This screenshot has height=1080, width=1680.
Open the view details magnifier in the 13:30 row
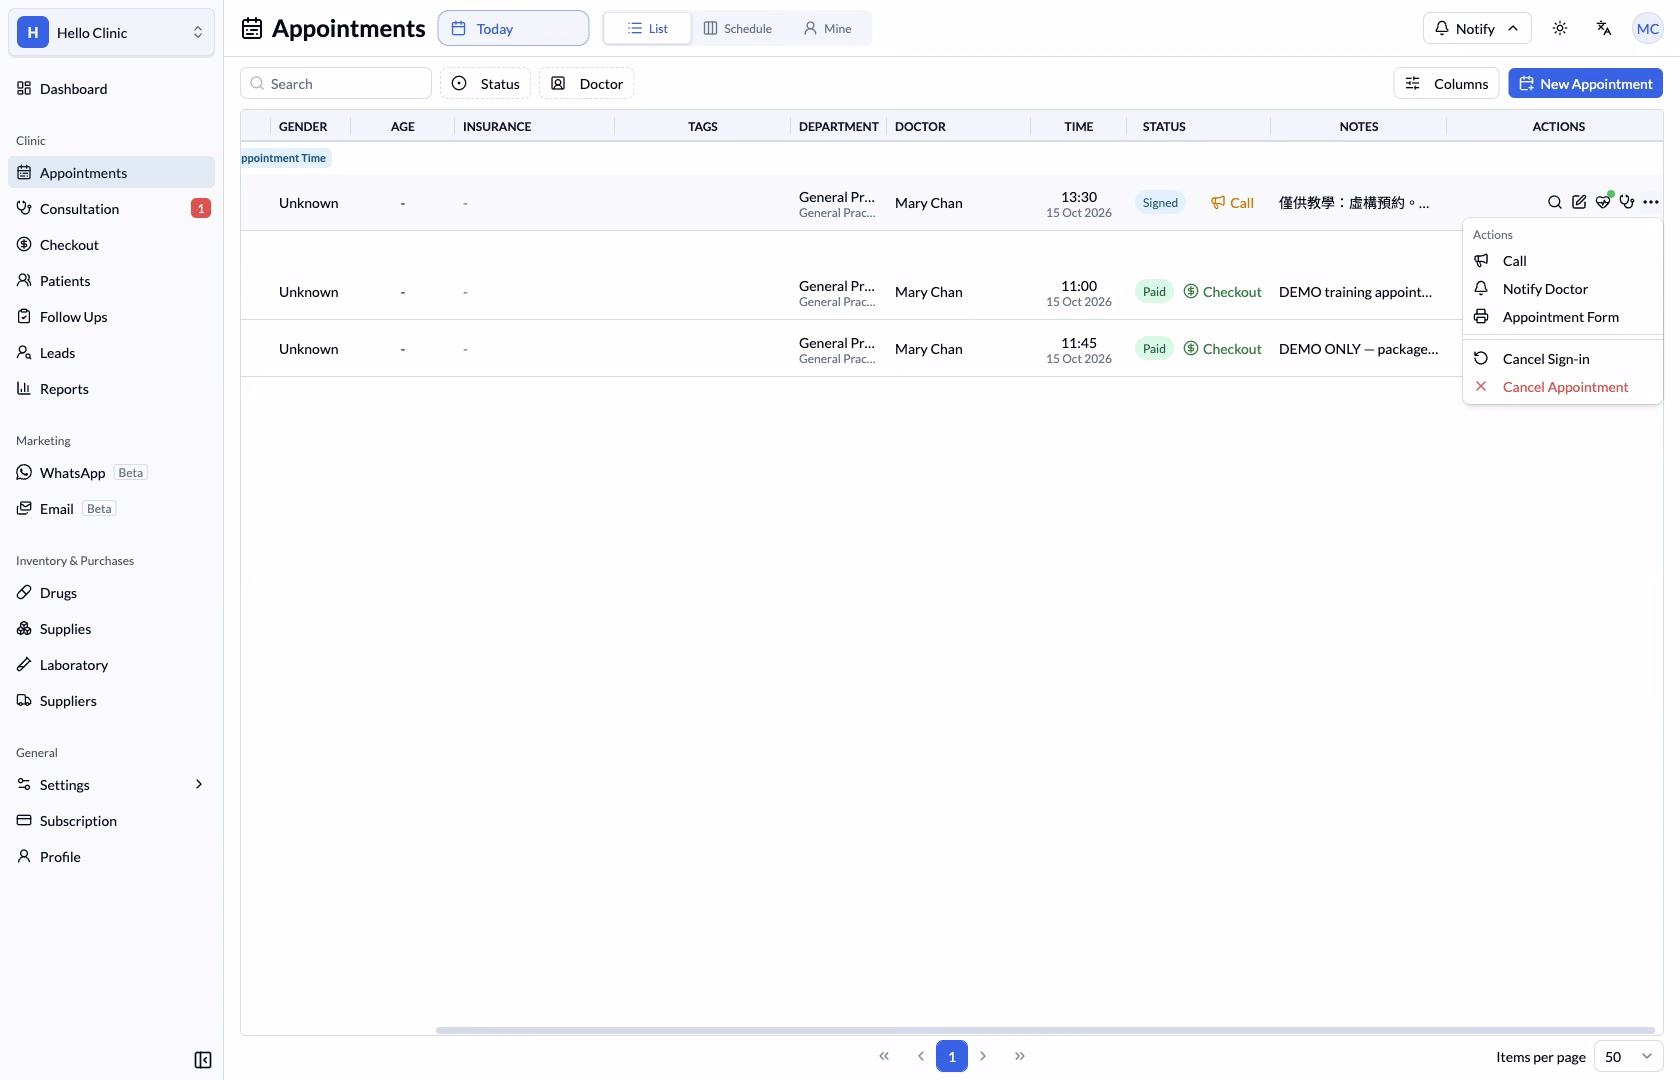click(x=1555, y=202)
